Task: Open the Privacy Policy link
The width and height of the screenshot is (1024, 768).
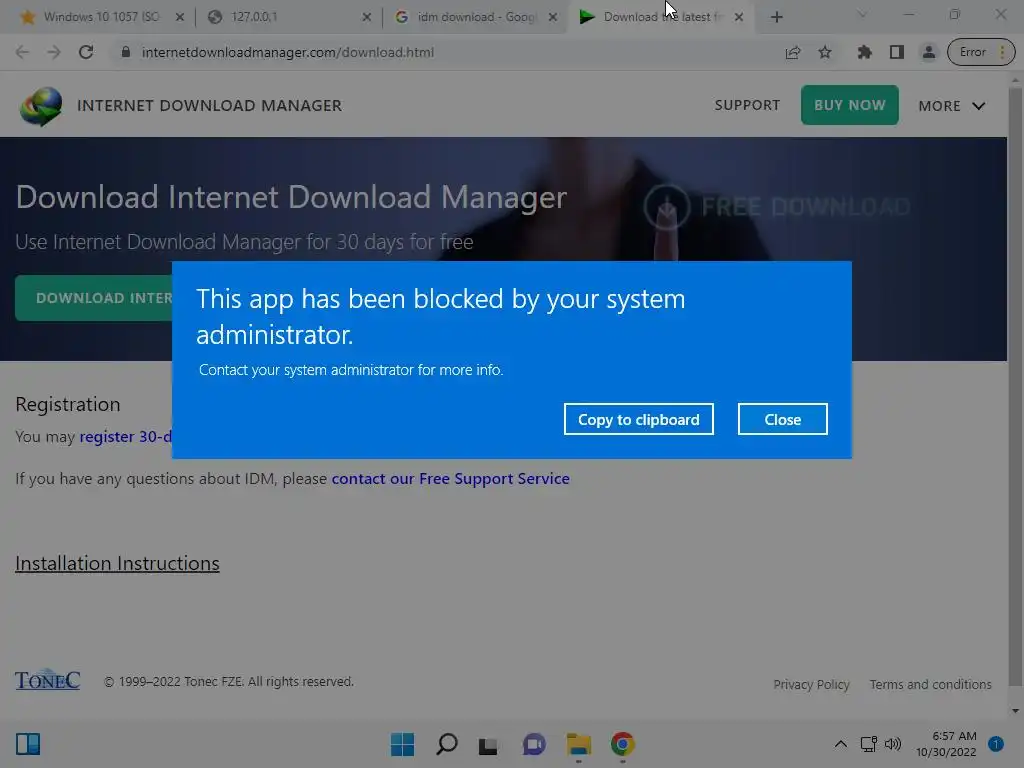Action: (x=811, y=684)
